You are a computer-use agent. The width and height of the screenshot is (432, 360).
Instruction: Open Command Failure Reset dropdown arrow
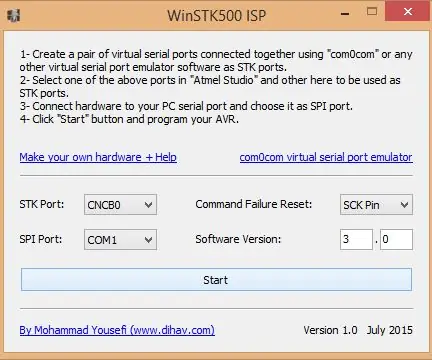tap(404, 205)
